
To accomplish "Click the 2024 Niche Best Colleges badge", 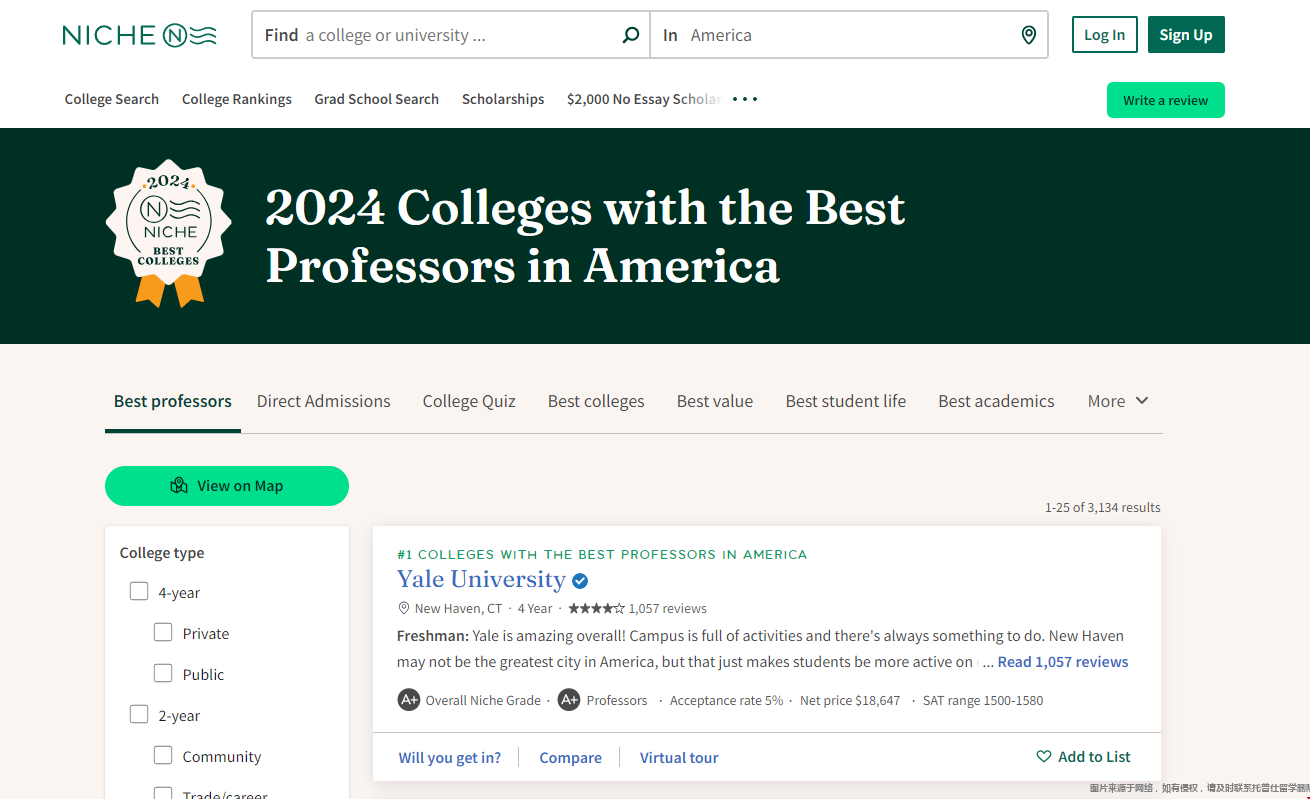I will click(x=169, y=233).
